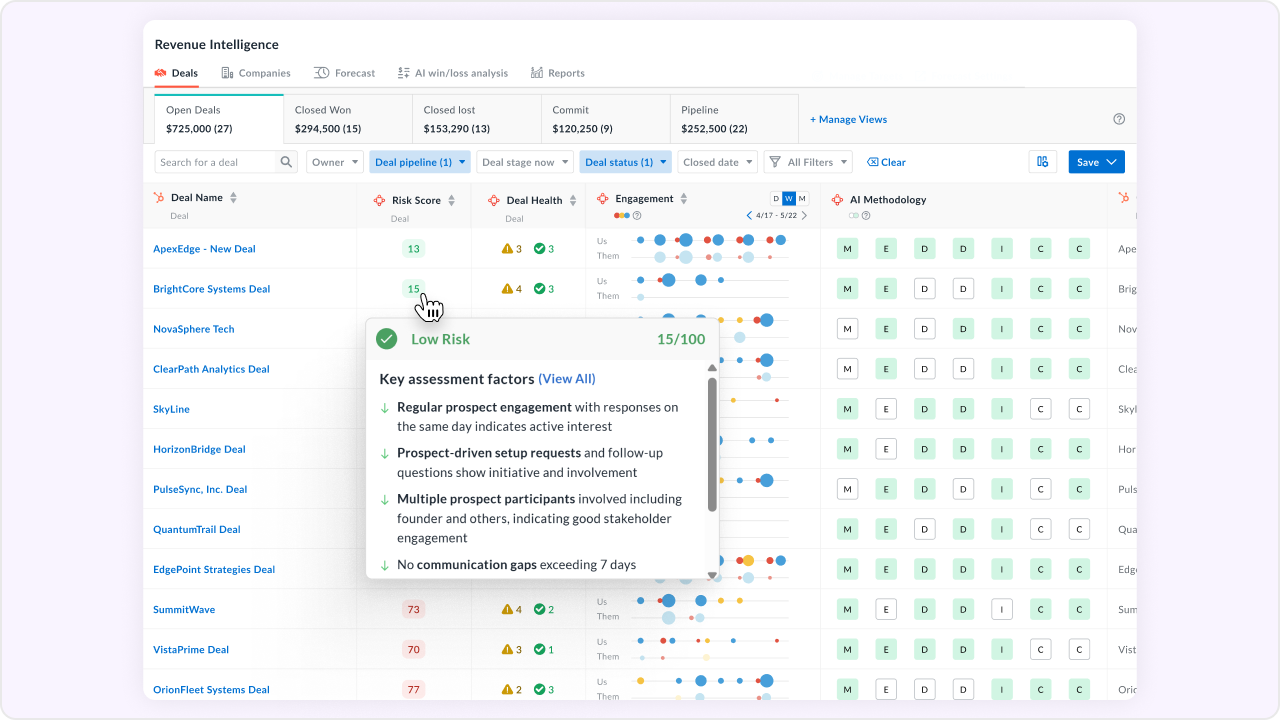Click warning icon in ApexEdge deal health
The image size is (1280, 720).
507,249
